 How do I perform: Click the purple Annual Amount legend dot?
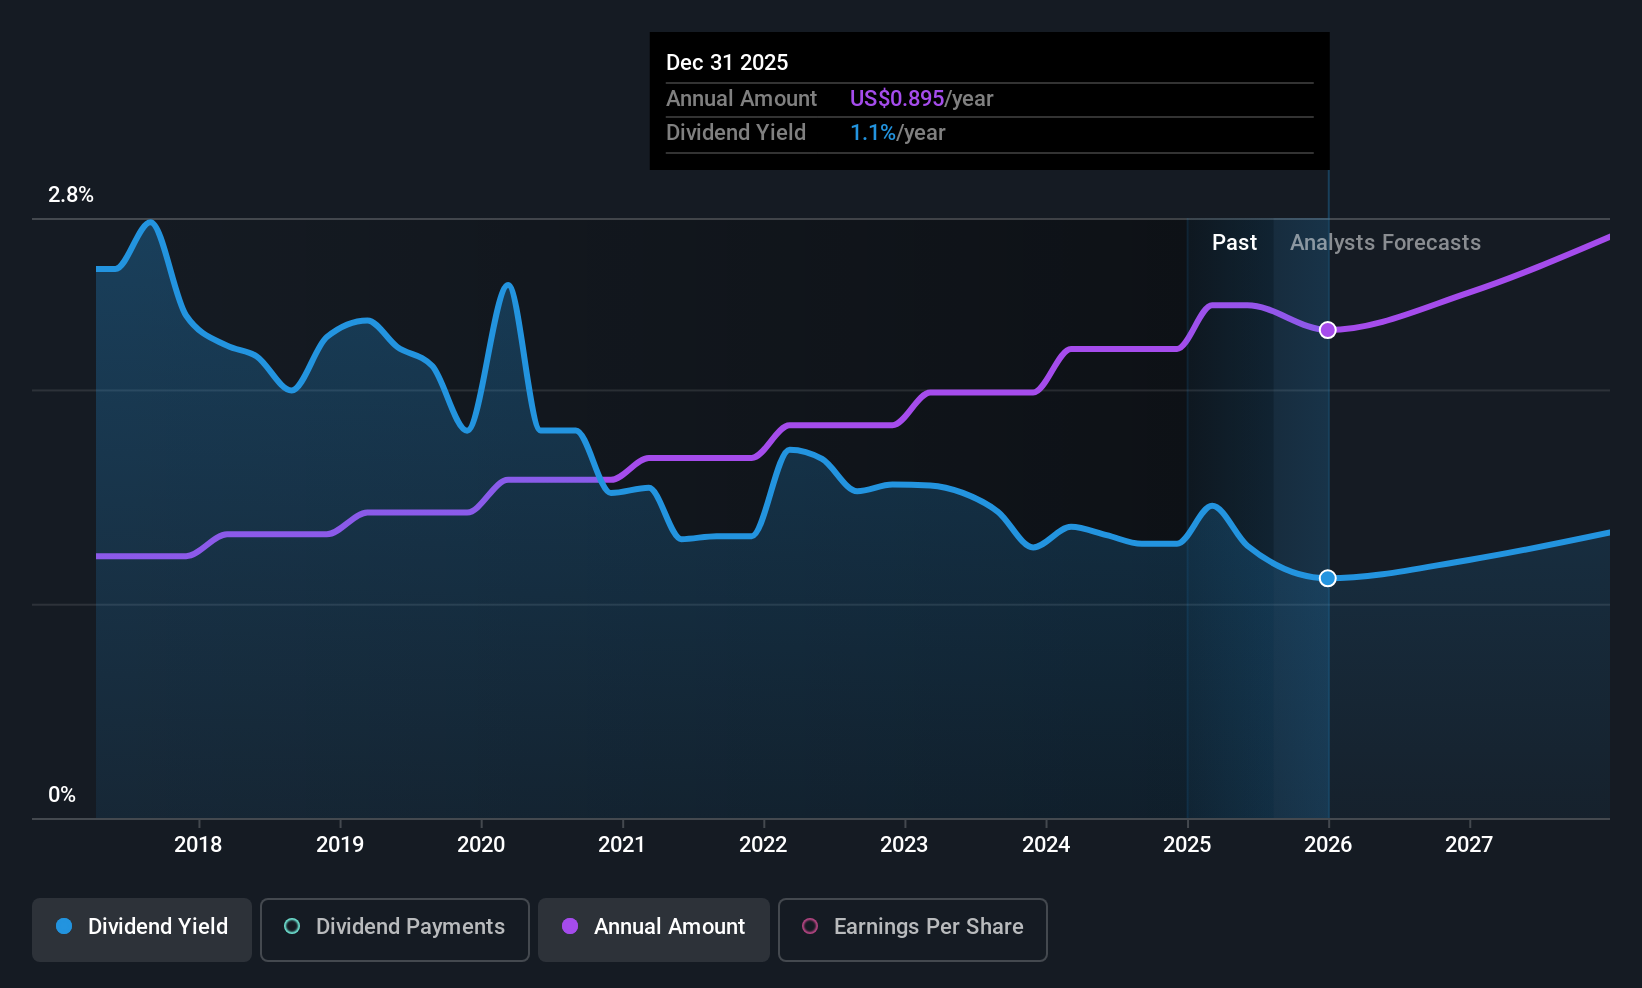point(569,927)
